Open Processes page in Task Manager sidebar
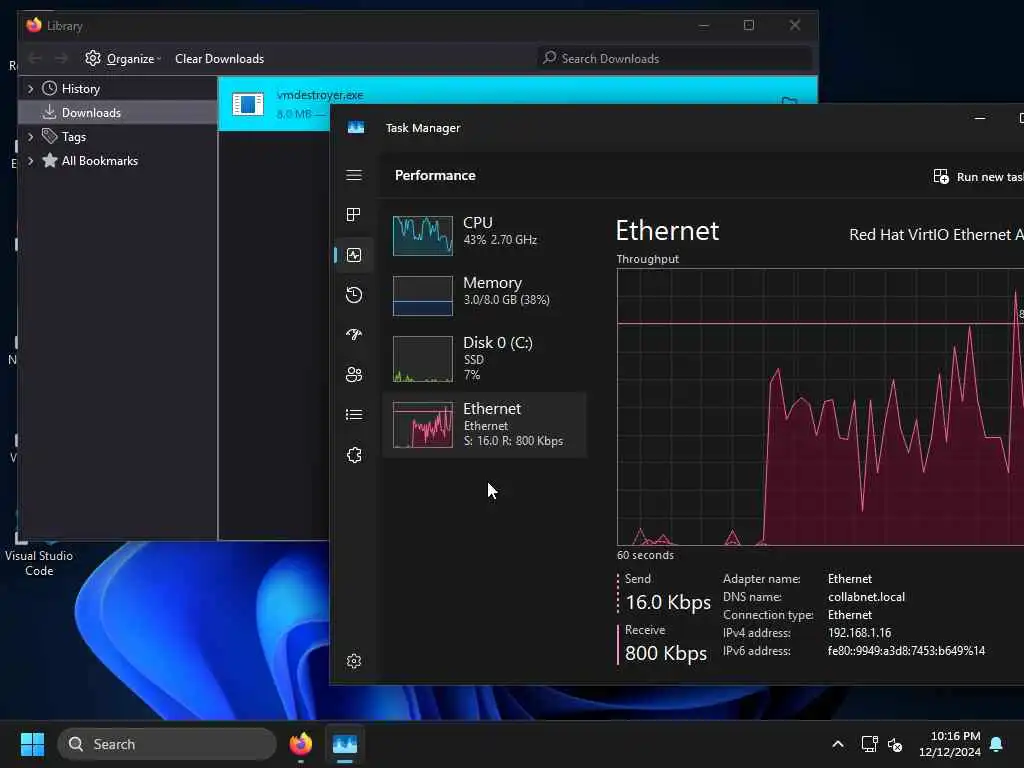1024x768 pixels. 354,215
